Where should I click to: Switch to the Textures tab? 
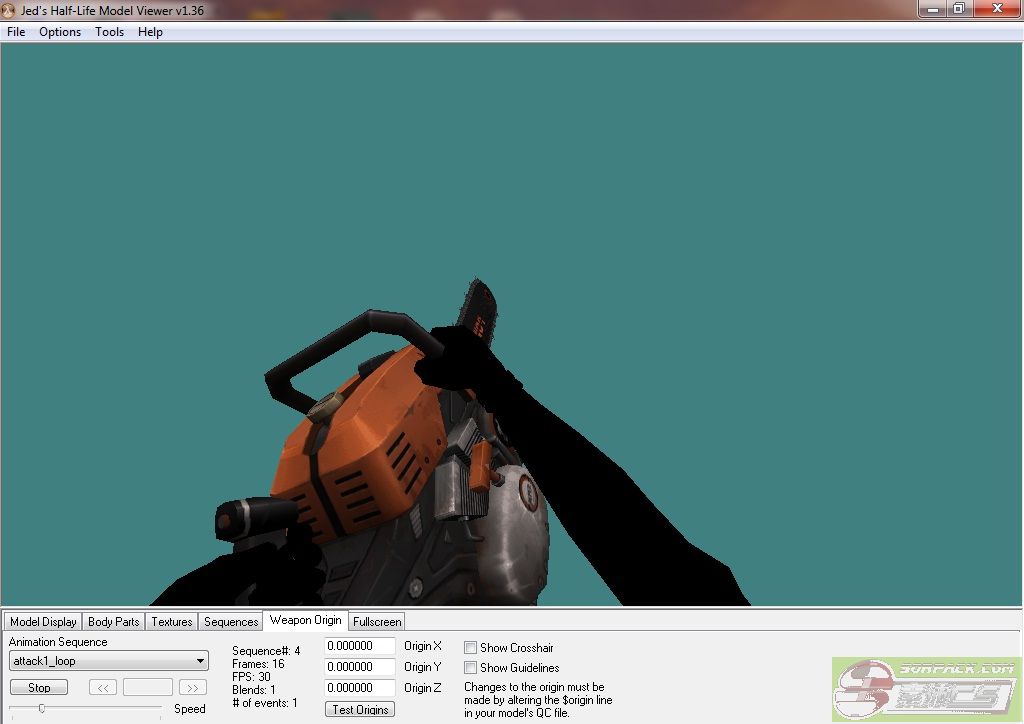[172, 622]
